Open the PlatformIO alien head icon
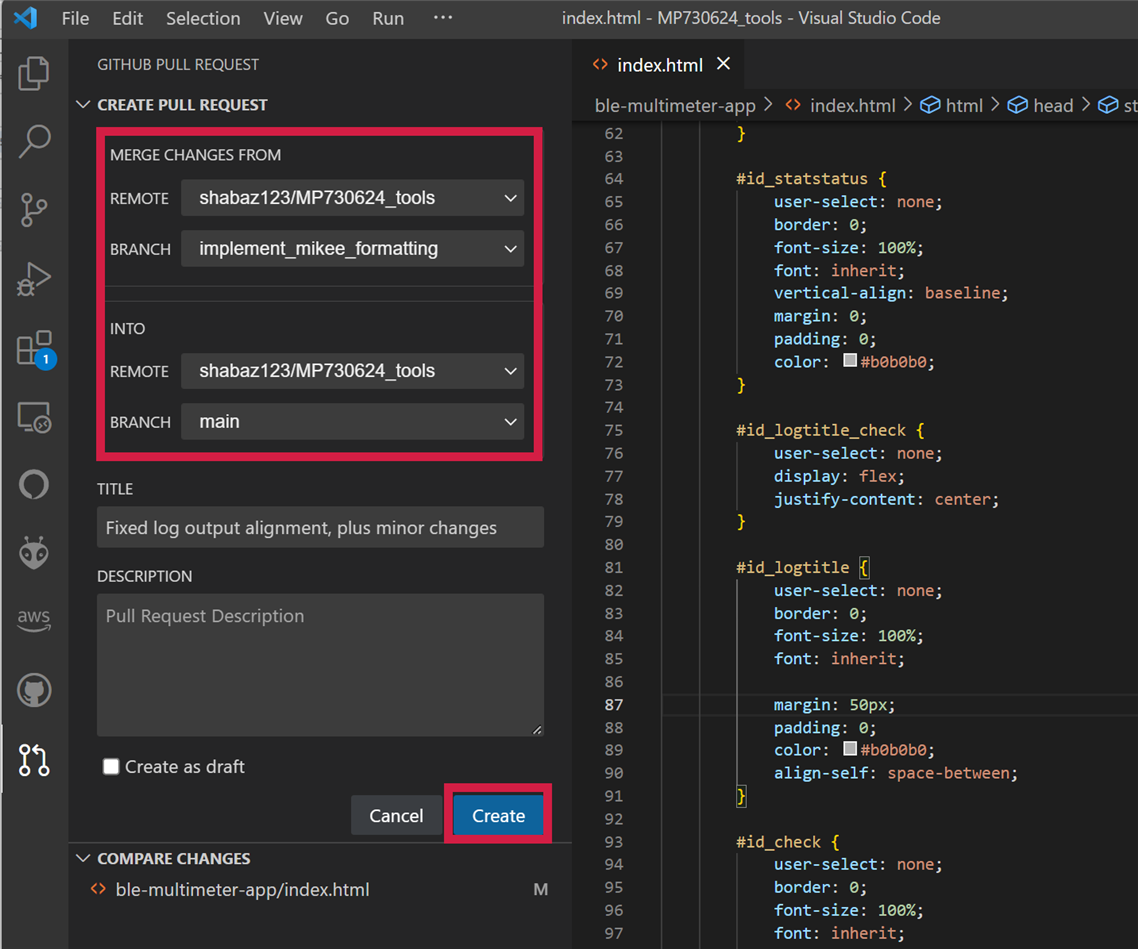Image resolution: width=1138 pixels, height=949 pixels. click(x=33, y=553)
